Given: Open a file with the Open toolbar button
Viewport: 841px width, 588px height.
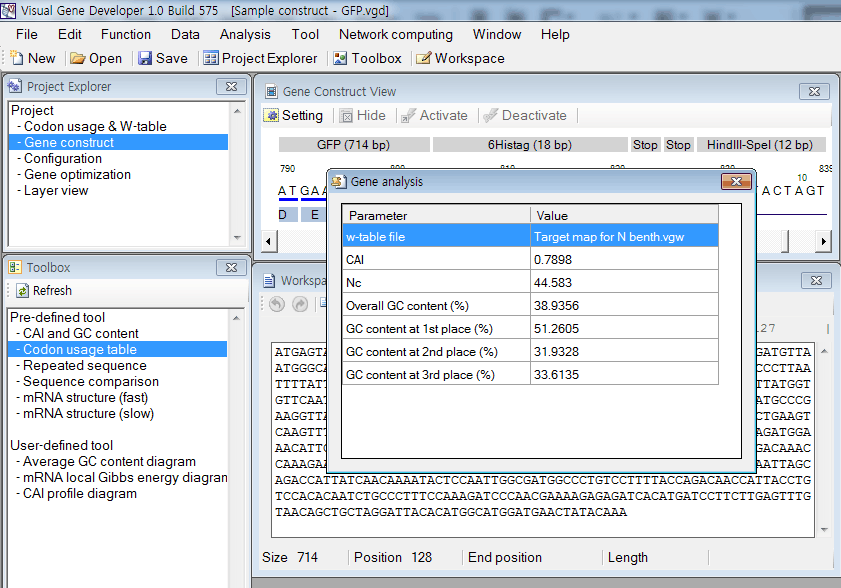Looking at the screenshot, I should pos(96,58).
